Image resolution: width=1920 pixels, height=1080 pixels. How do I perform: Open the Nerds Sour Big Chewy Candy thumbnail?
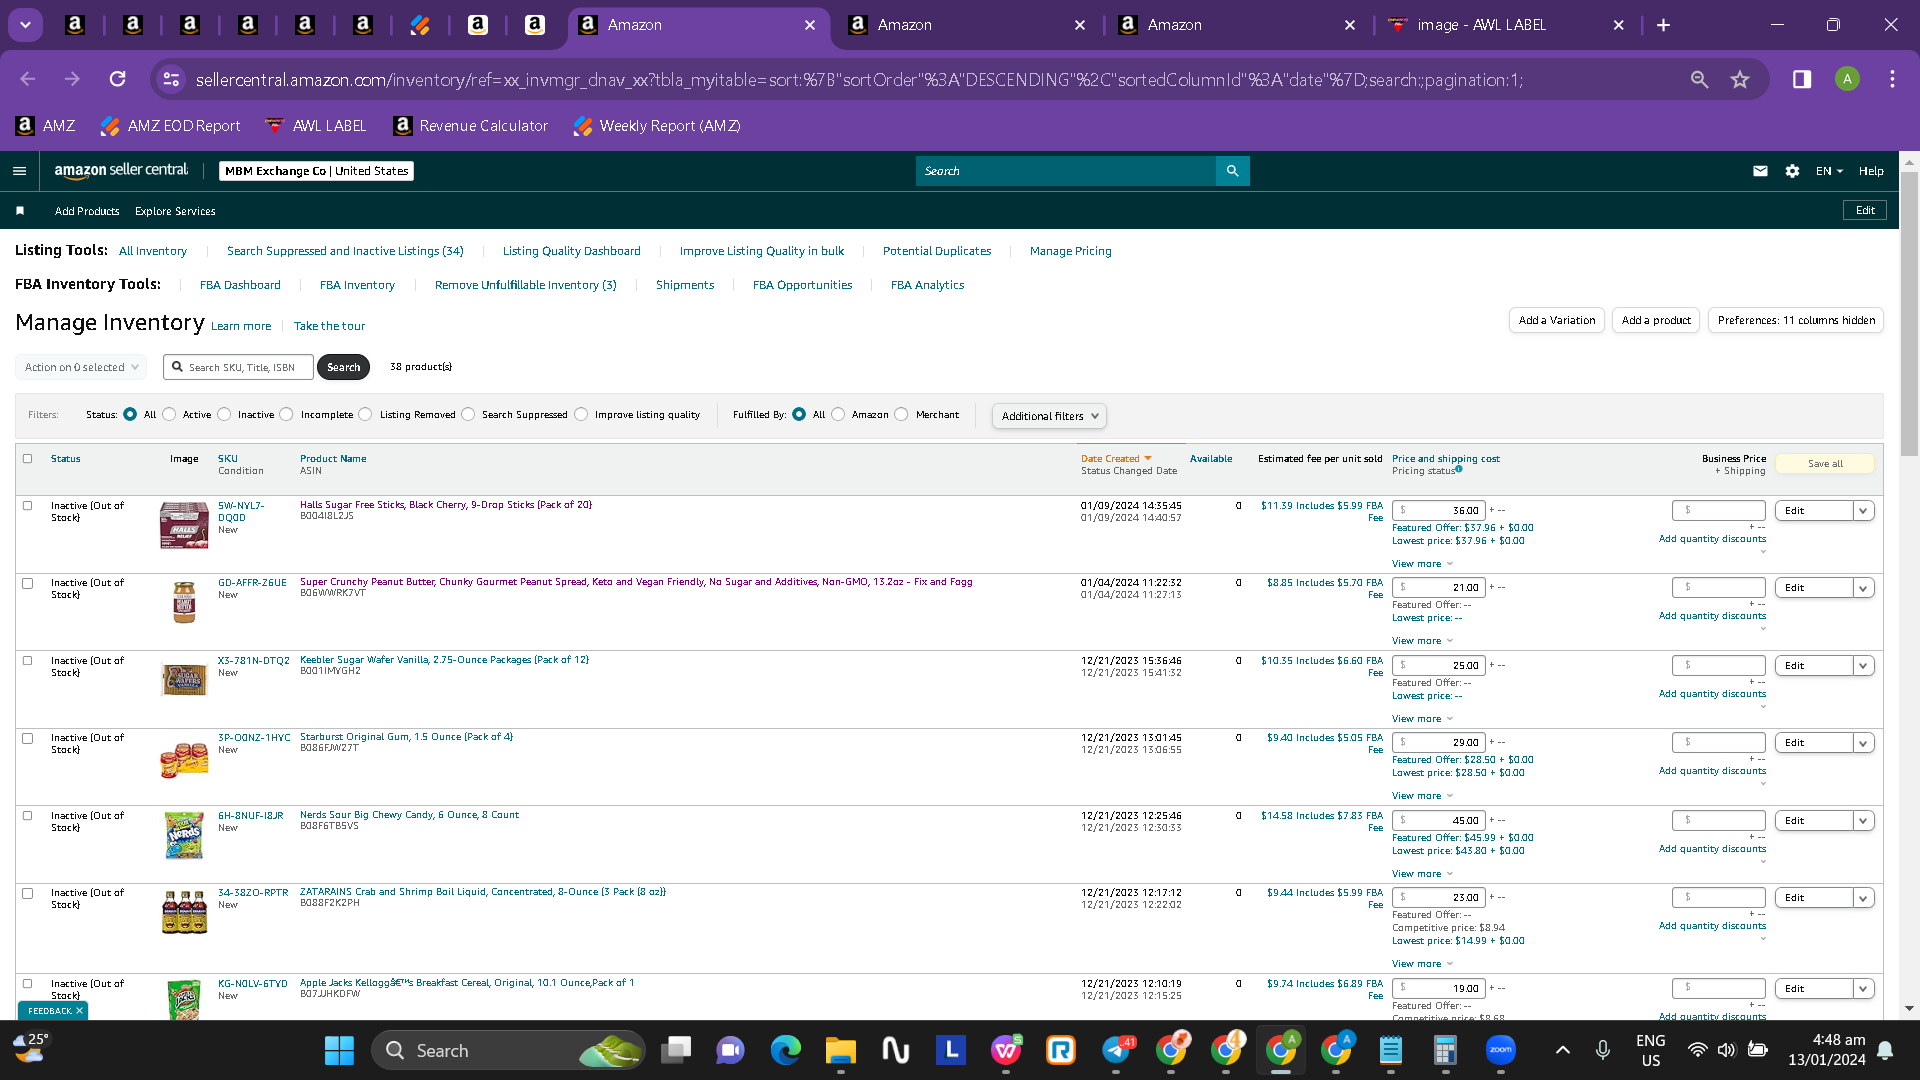tap(184, 835)
